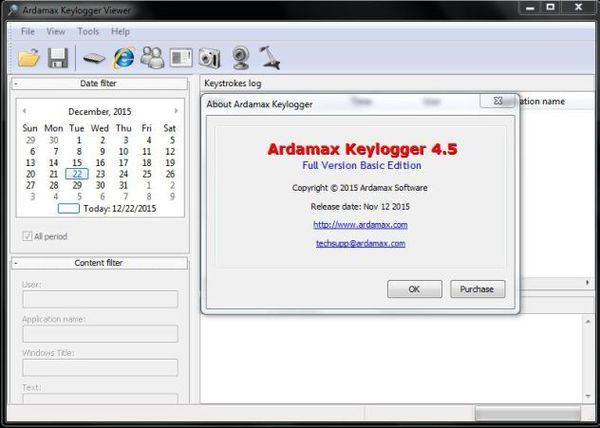The height and width of the screenshot is (428, 600).
Task: Click the techsupp@ardamax.com email link
Action: (x=360, y=243)
